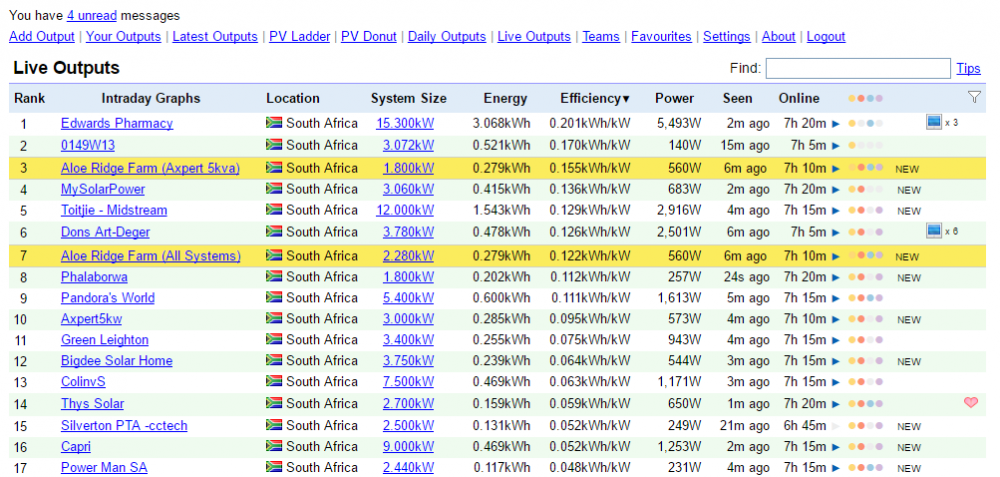Open Silverton PTA -cctech link
The image size is (1000, 477).
pyautogui.click(x=124, y=425)
